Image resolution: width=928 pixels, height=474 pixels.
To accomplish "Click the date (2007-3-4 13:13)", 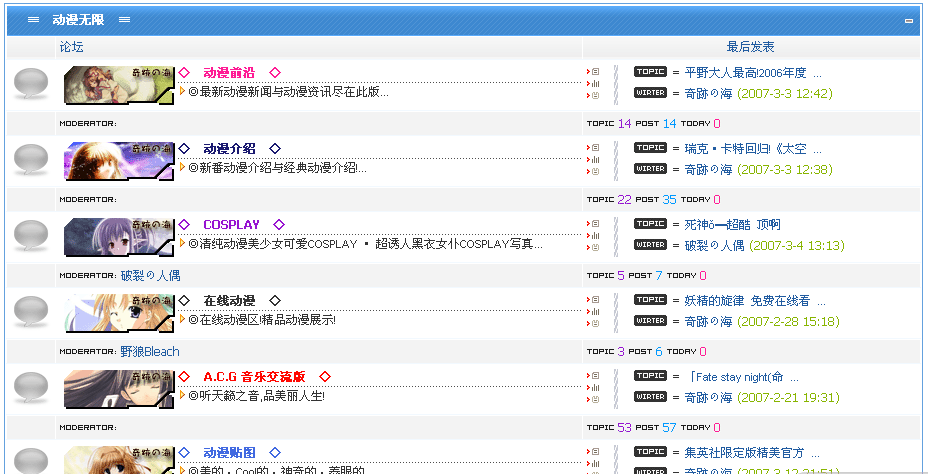I will [x=797, y=245].
